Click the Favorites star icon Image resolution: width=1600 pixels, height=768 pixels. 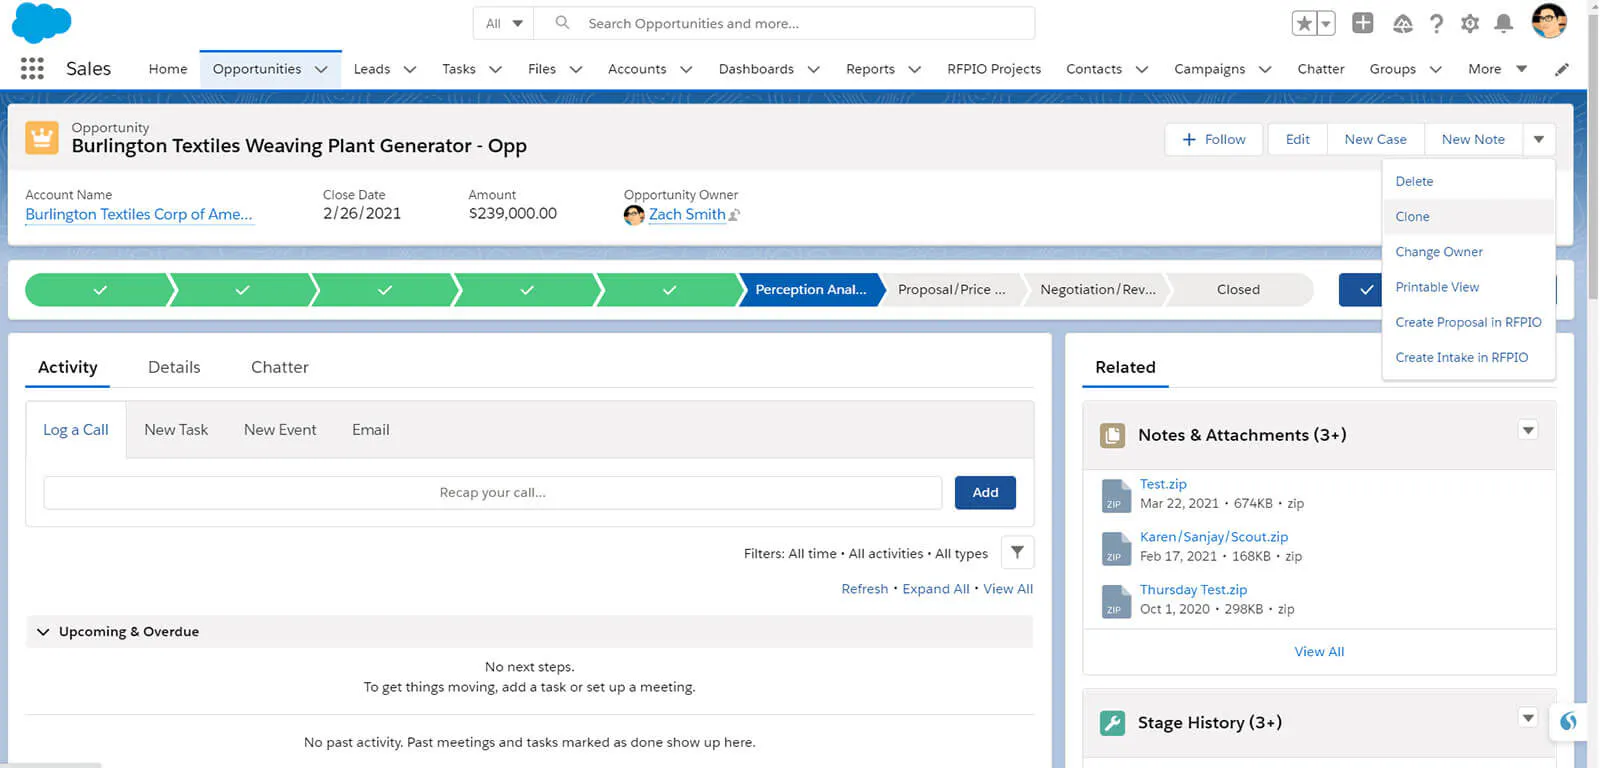tap(1304, 23)
